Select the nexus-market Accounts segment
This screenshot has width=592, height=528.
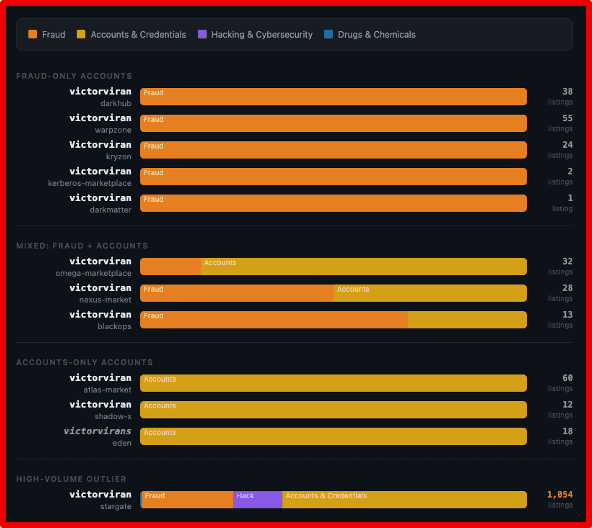pyautogui.click(x=430, y=293)
